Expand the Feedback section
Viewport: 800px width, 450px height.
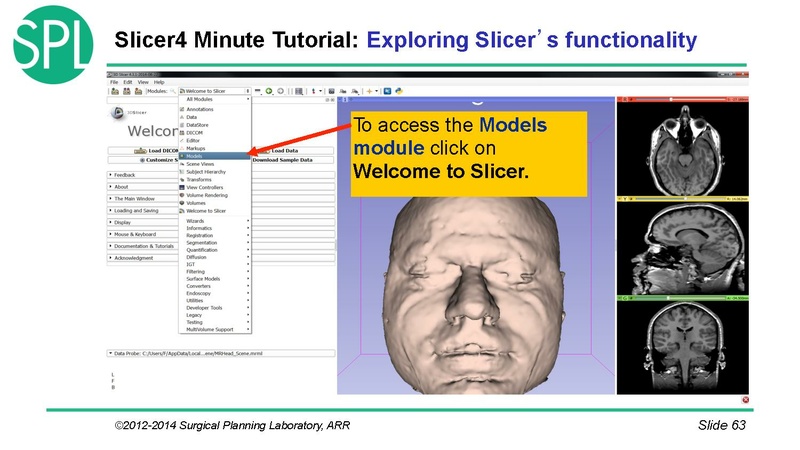point(143,175)
